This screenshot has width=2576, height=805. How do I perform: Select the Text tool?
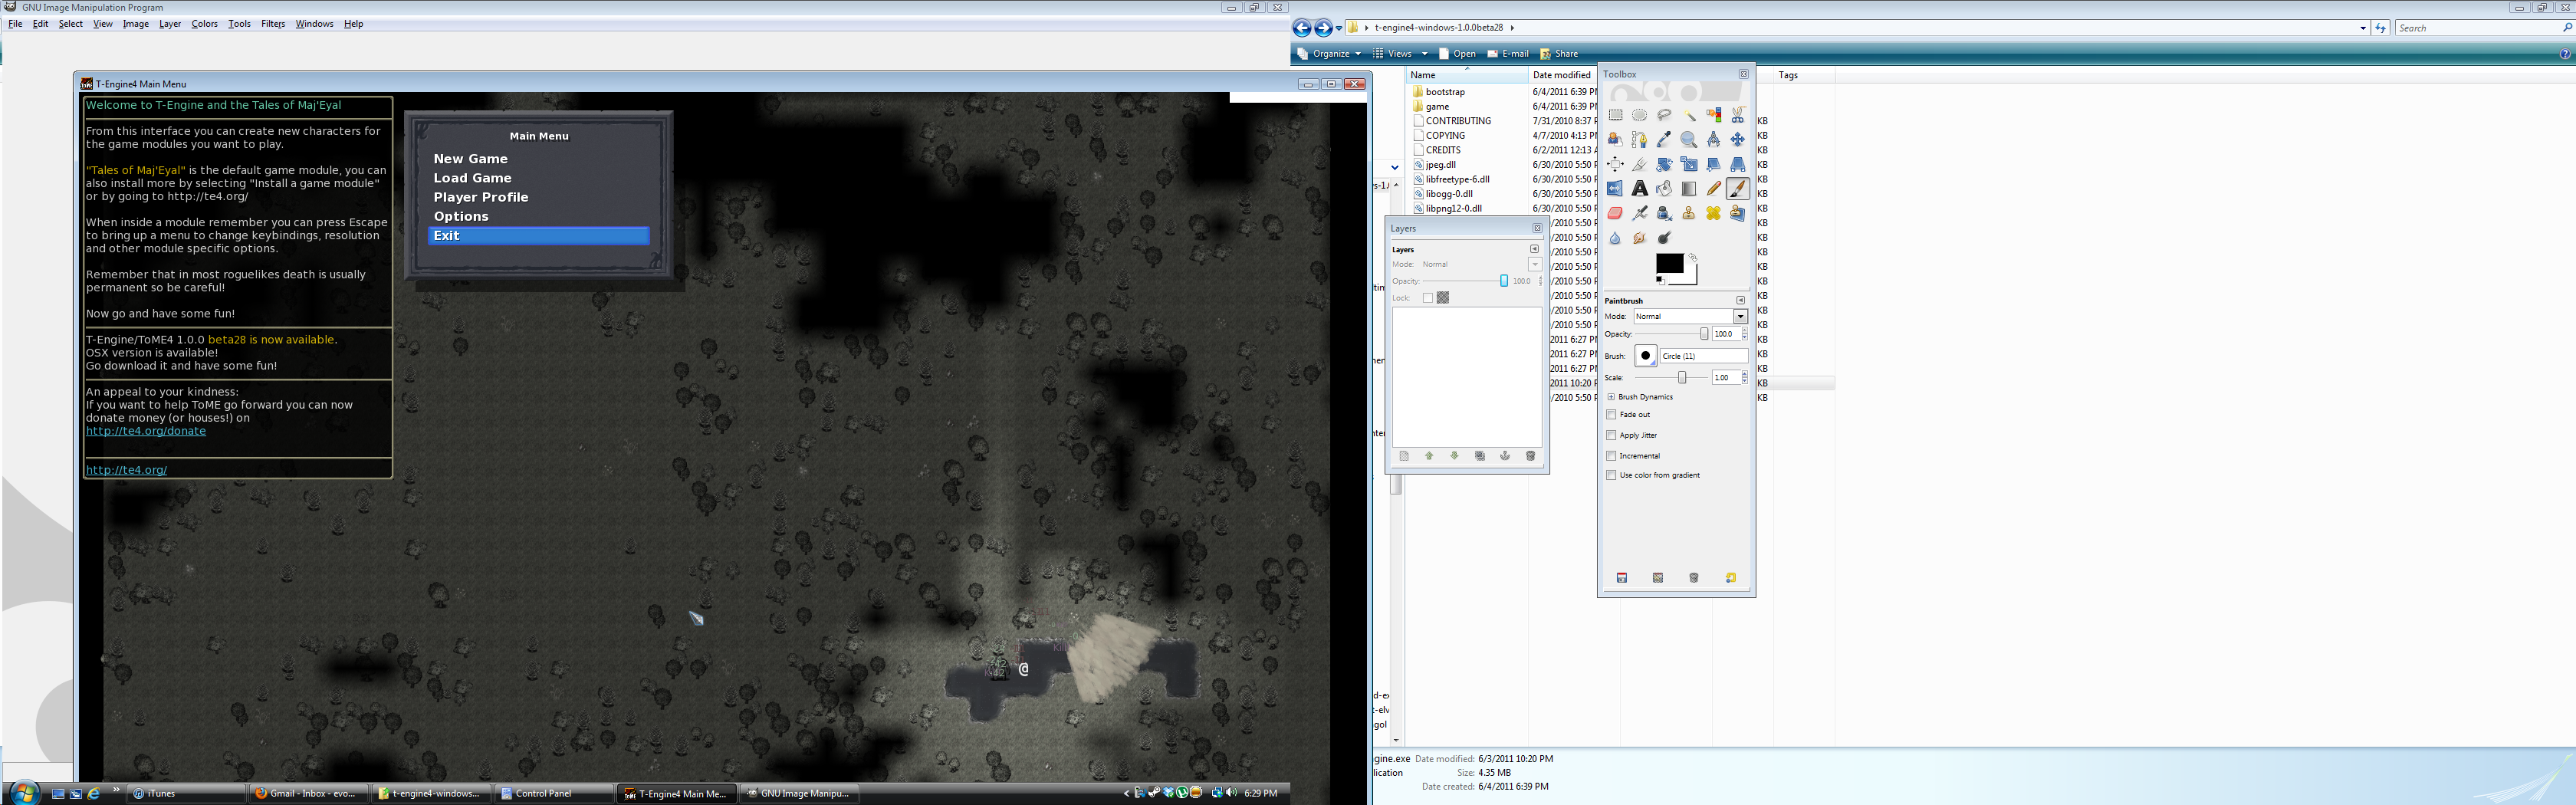1640,189
